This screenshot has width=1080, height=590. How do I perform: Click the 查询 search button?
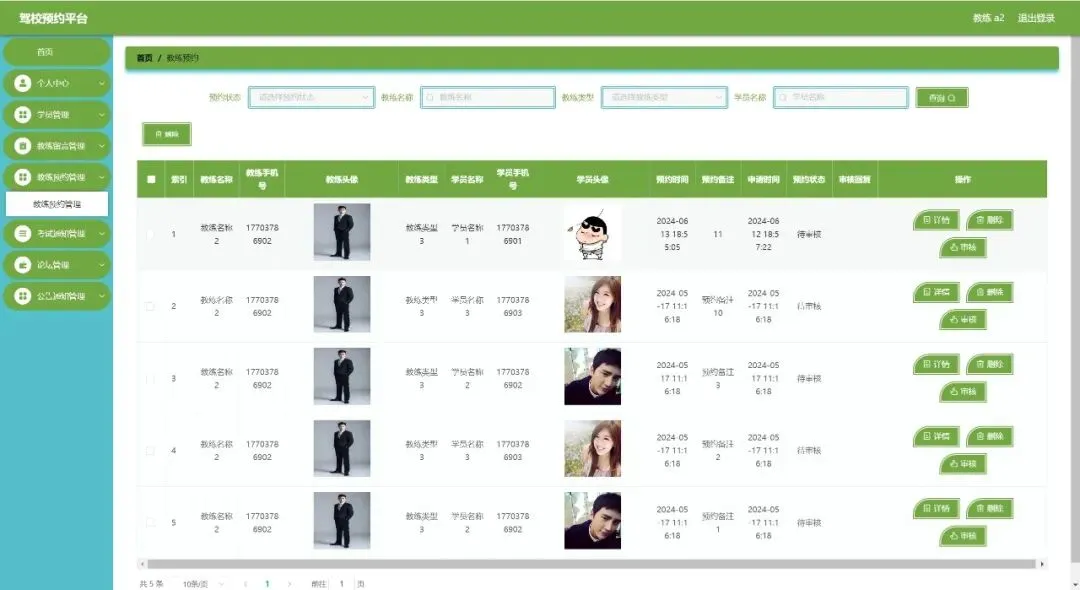[x=942, y=98]
